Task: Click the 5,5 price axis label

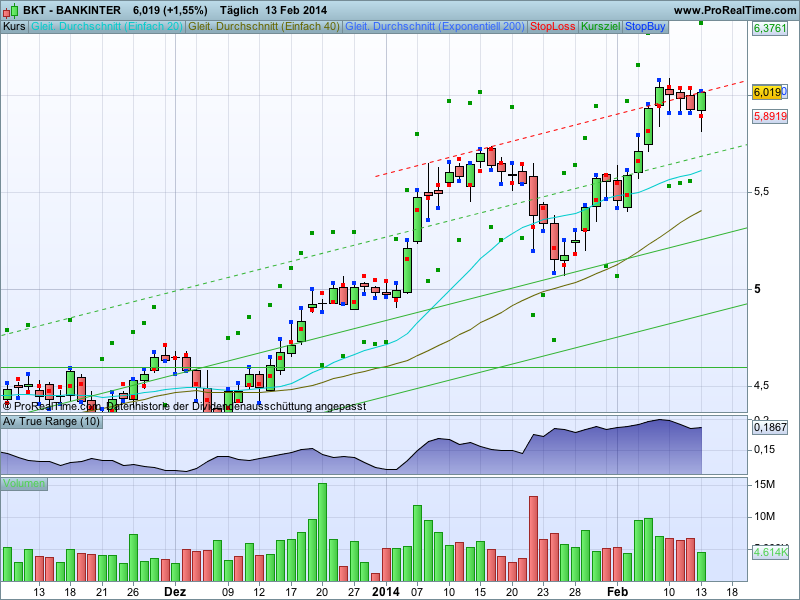Action: tap(761, 192)
